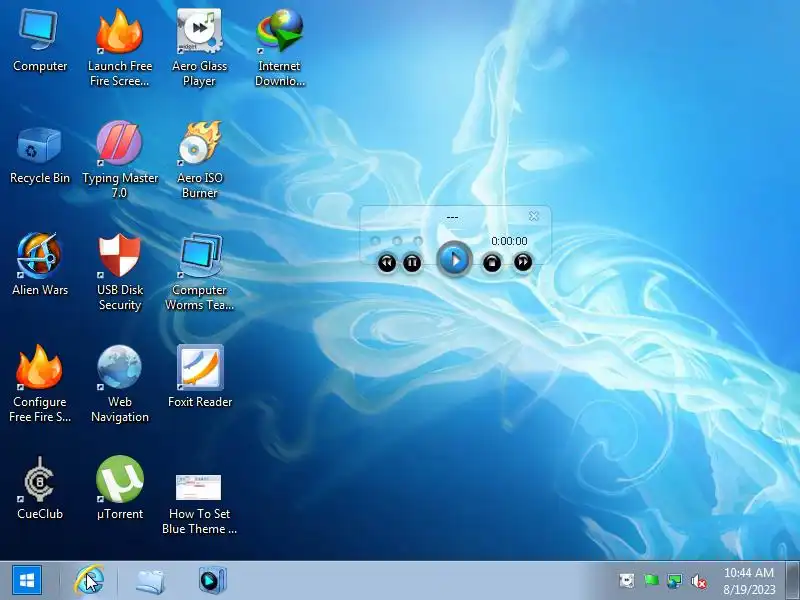Close the media player widget
The height and width of the screenshot is (600, 800).
[534, 216]
